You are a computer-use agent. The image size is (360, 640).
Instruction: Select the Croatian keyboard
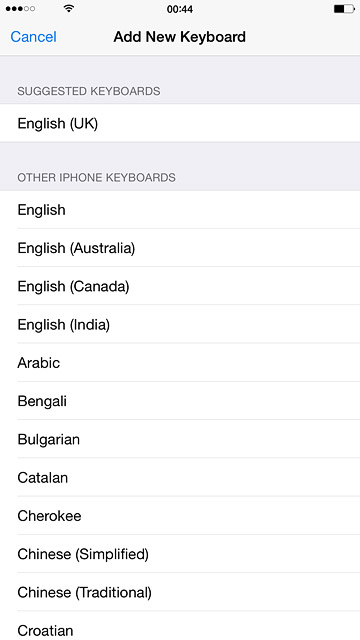pos(180,627)
